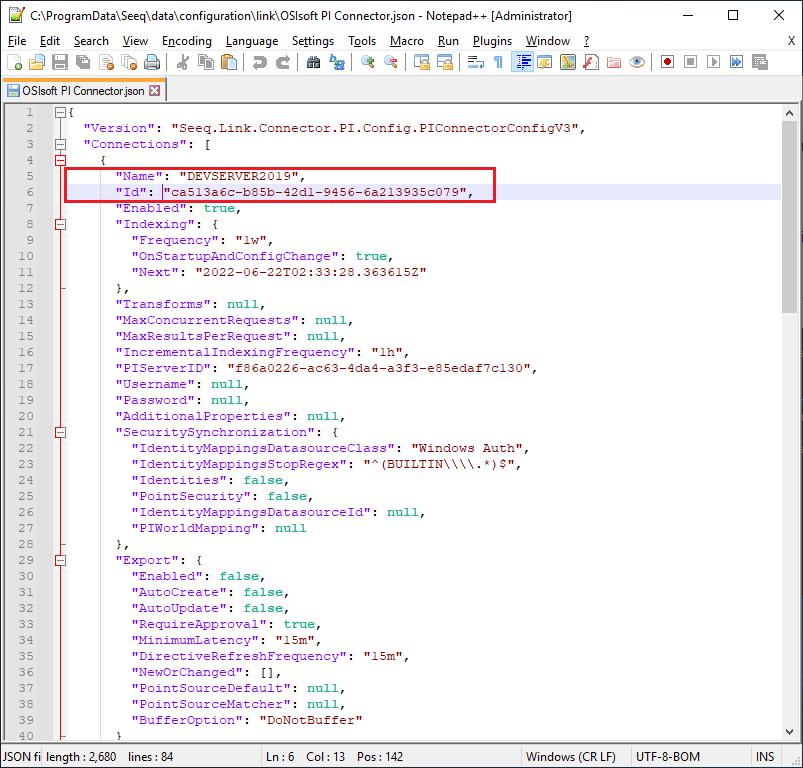Open the Window menu
Viewport: 803px width, 768px height.
click(547, 41)
